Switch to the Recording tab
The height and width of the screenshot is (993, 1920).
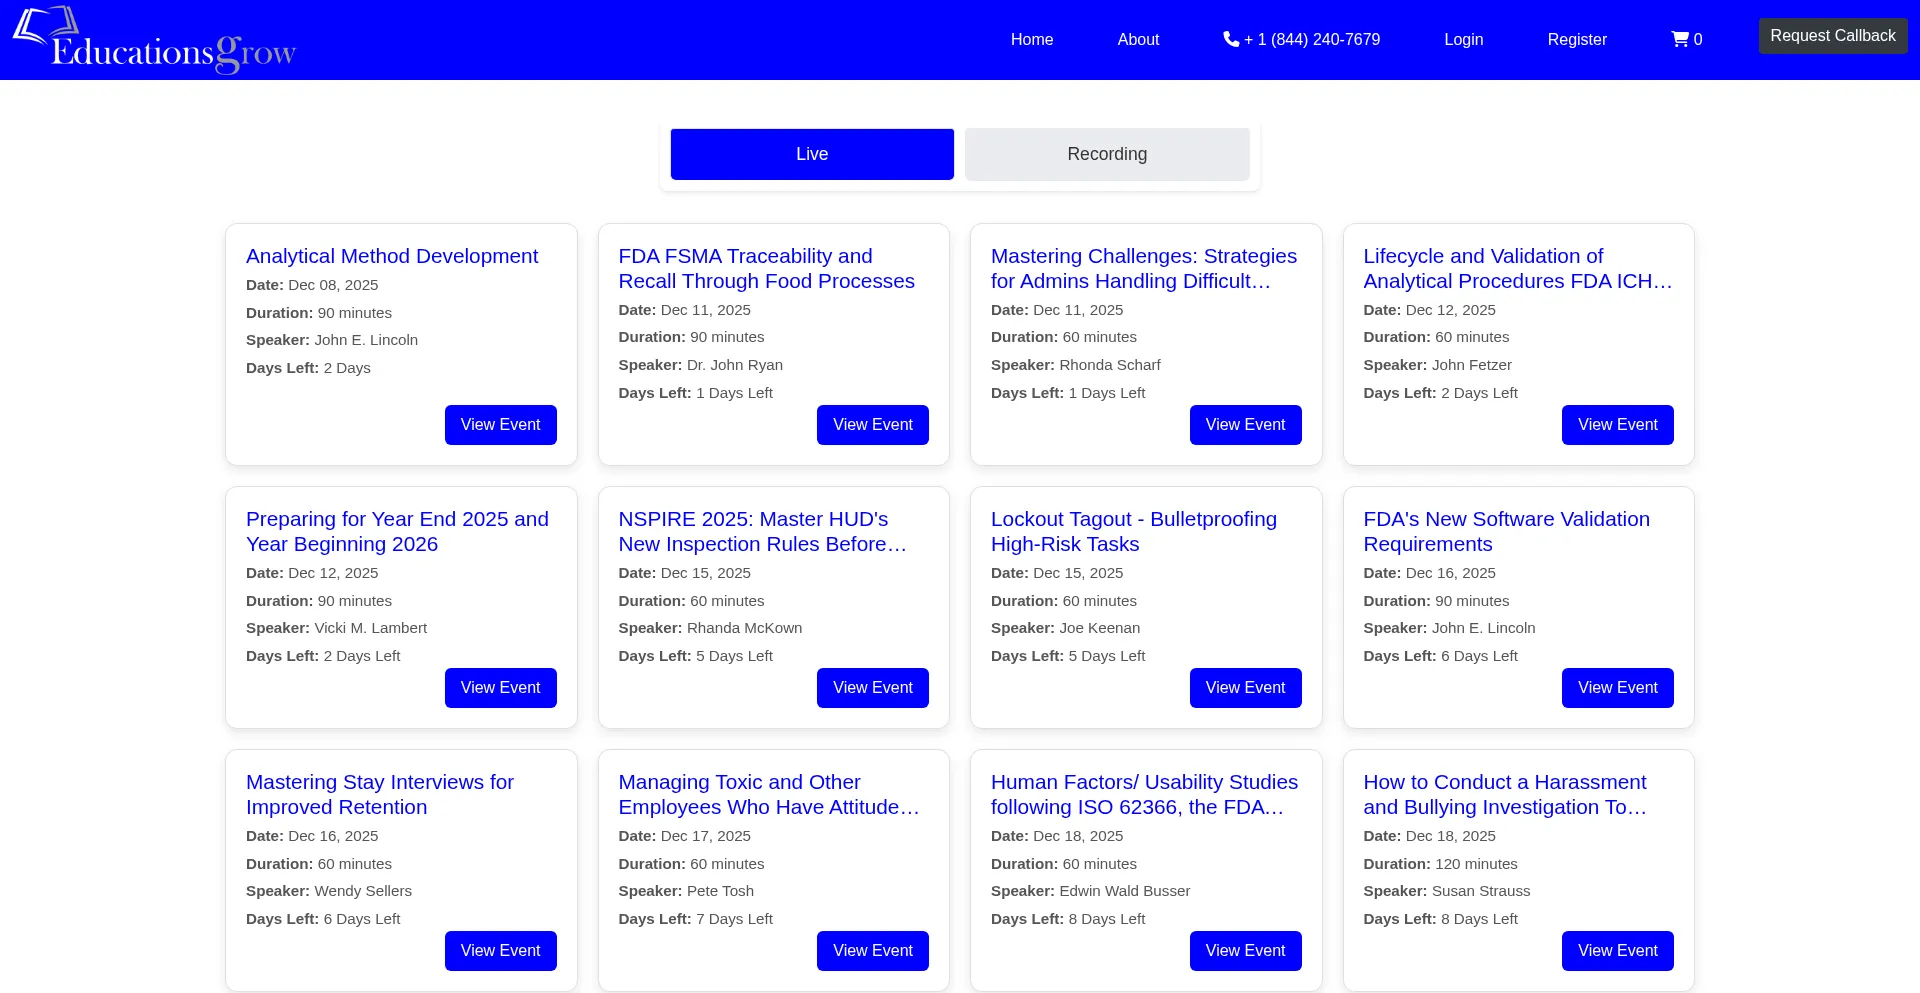pyautogui.click(x=1106, y=154)
